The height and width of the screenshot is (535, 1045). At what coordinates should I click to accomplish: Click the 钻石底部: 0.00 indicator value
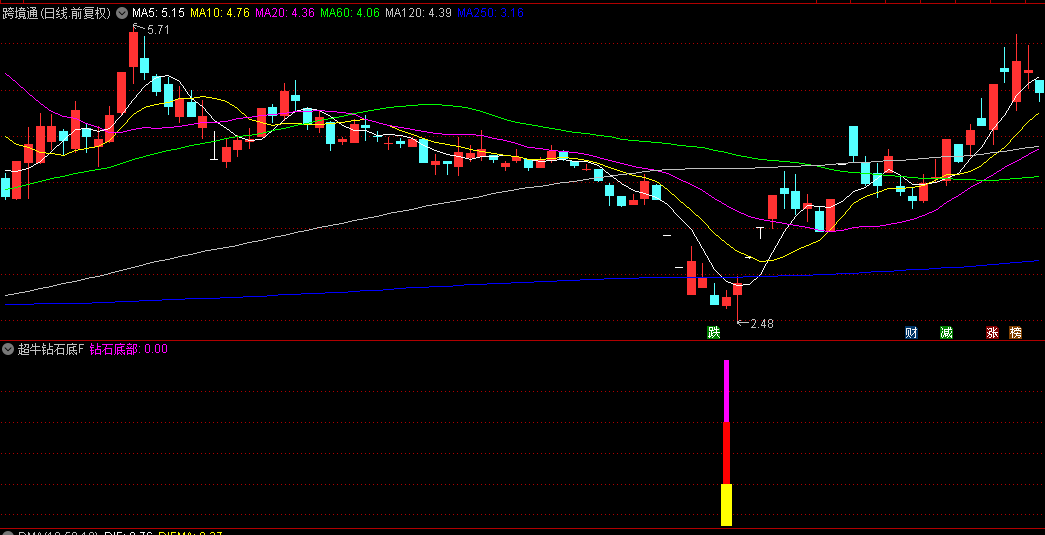coord(129,348)
